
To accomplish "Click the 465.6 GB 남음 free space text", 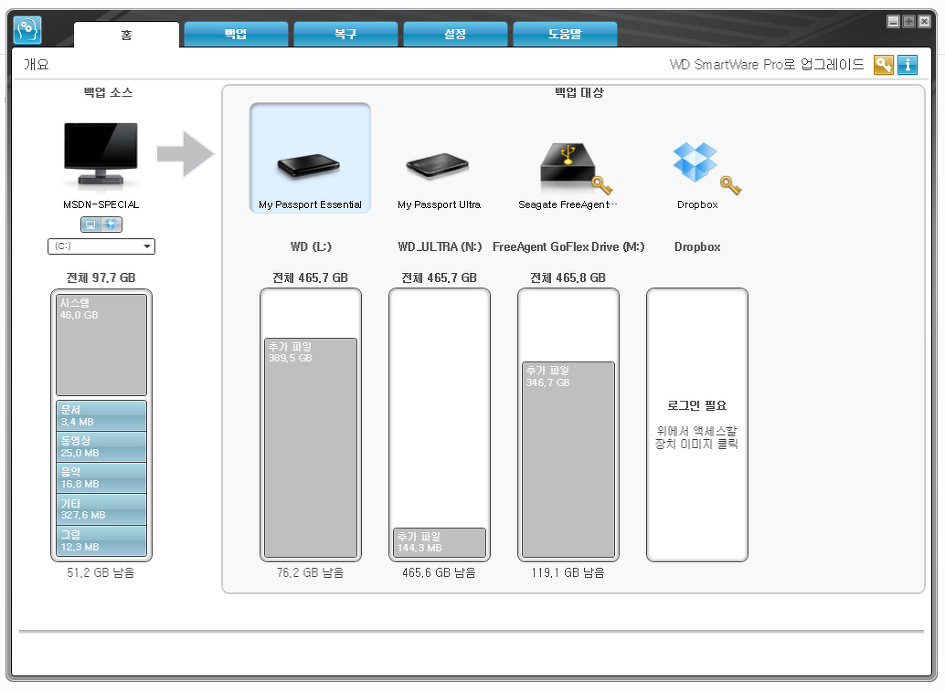I will tap(439, 572).
